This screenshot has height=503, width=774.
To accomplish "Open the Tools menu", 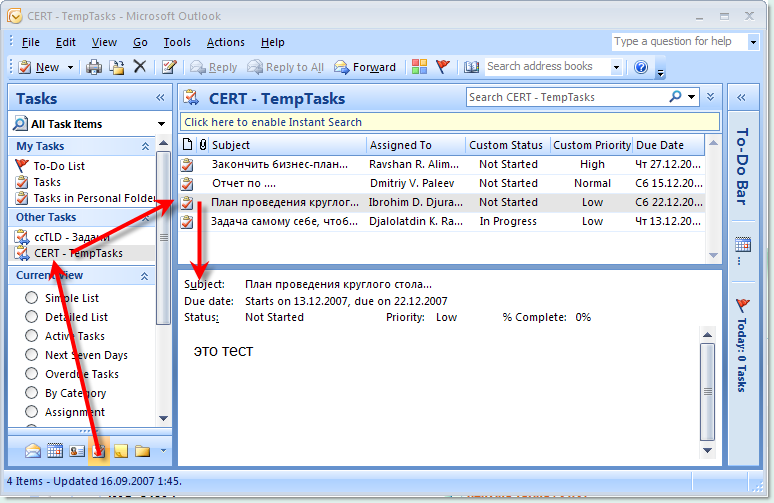I will [177, 42].
